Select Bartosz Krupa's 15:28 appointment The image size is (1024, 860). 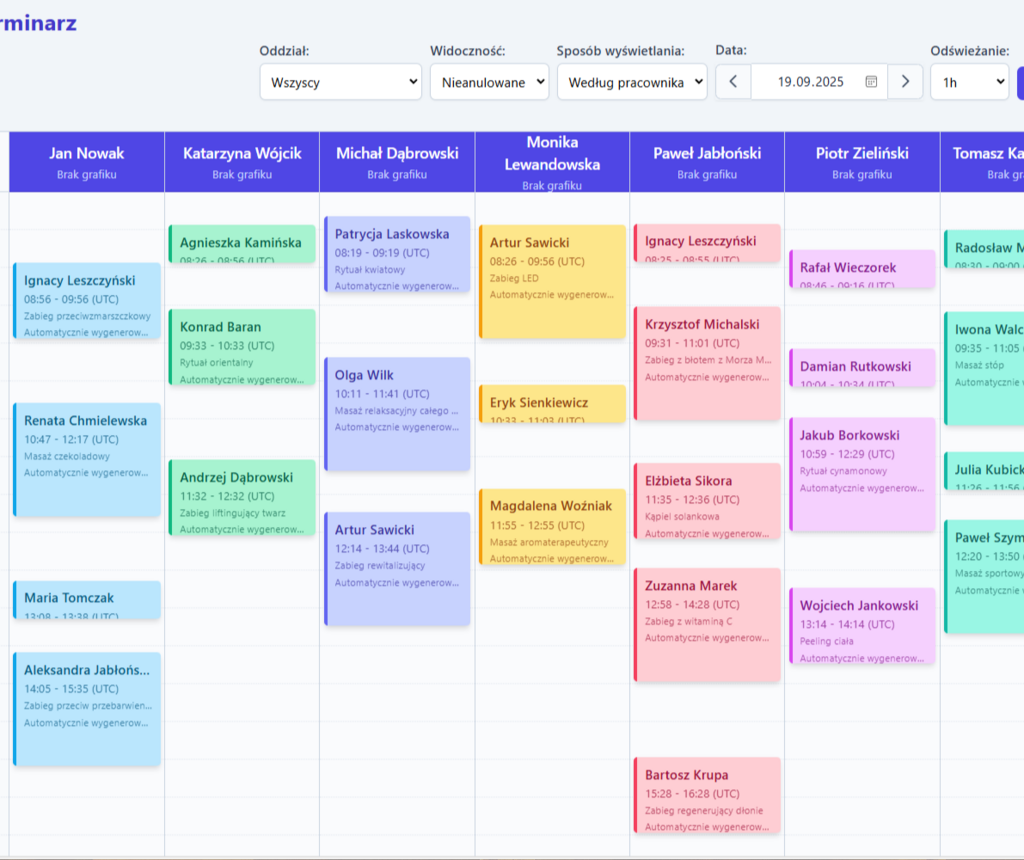click(707, 795)
